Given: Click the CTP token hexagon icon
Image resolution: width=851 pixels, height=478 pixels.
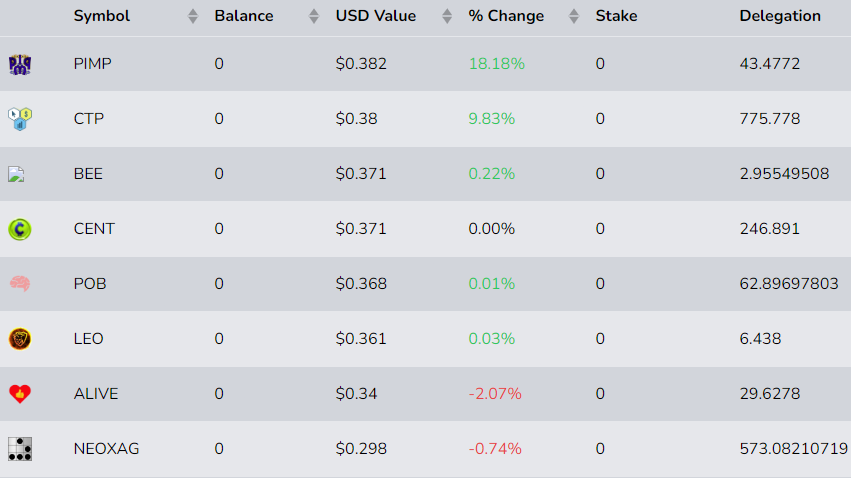Looking at the screenshot, I should point(20,119).
